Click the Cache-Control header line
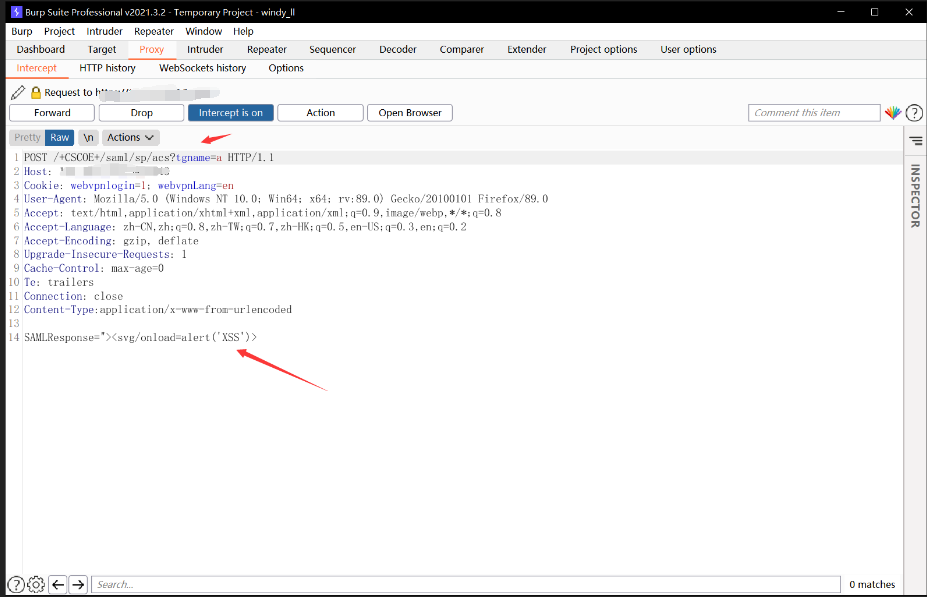 (93, 268)
